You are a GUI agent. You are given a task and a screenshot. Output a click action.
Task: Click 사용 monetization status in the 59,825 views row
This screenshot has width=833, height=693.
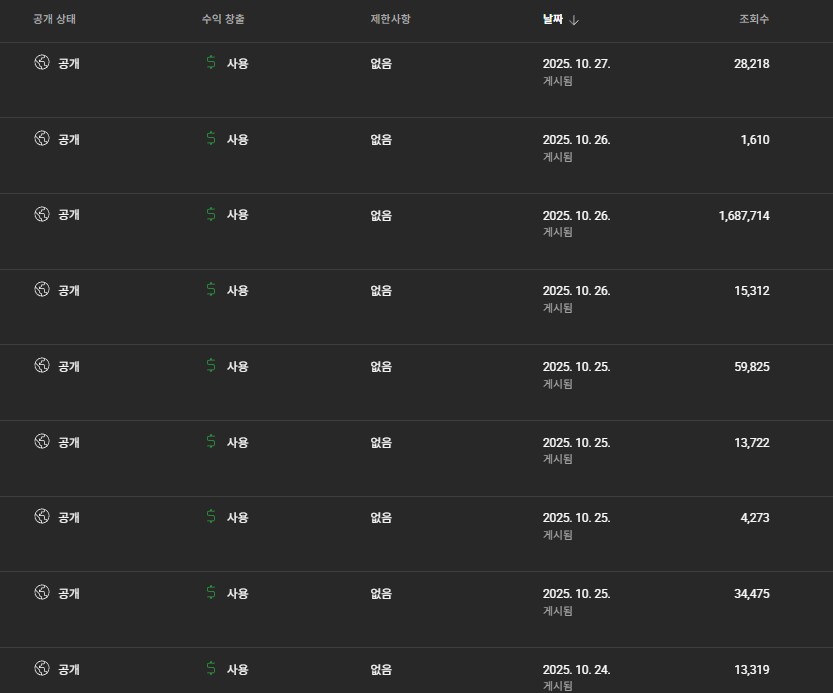237,366
